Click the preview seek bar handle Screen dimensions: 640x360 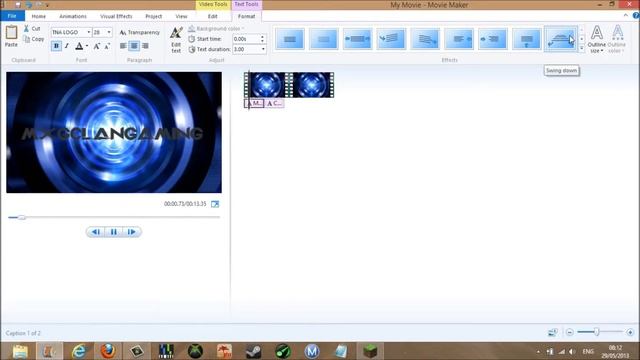click(22, 217)
